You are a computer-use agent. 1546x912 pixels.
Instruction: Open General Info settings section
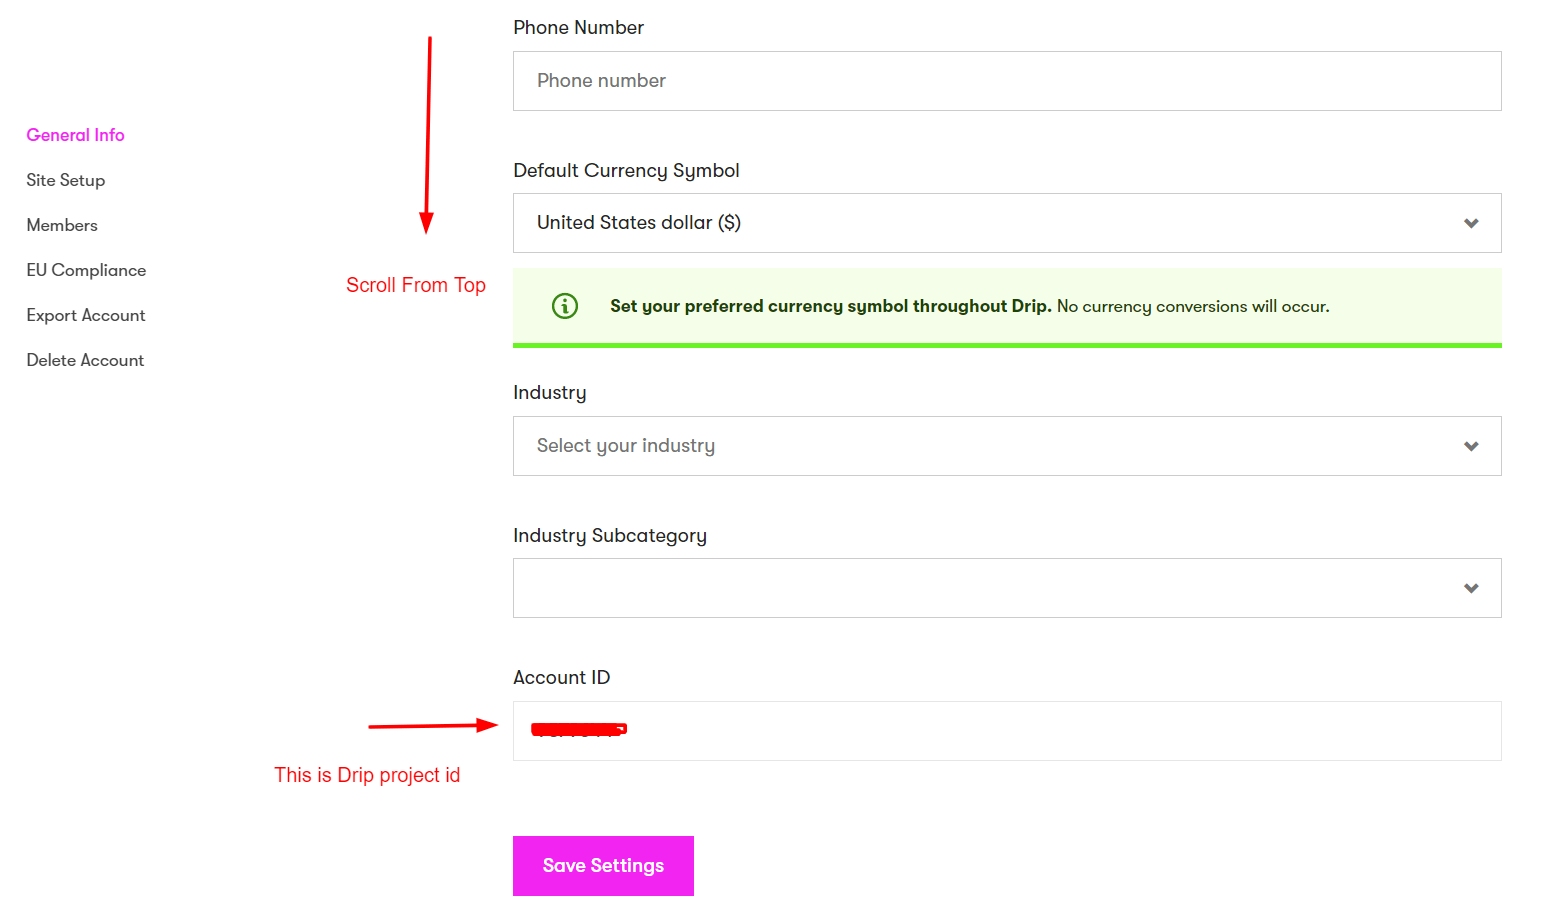[x=76, y=135]
